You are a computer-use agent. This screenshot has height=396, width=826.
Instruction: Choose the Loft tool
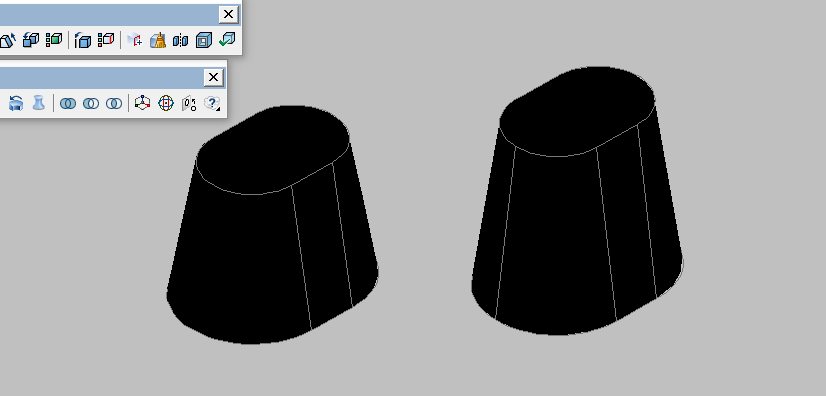click(38, 103)
